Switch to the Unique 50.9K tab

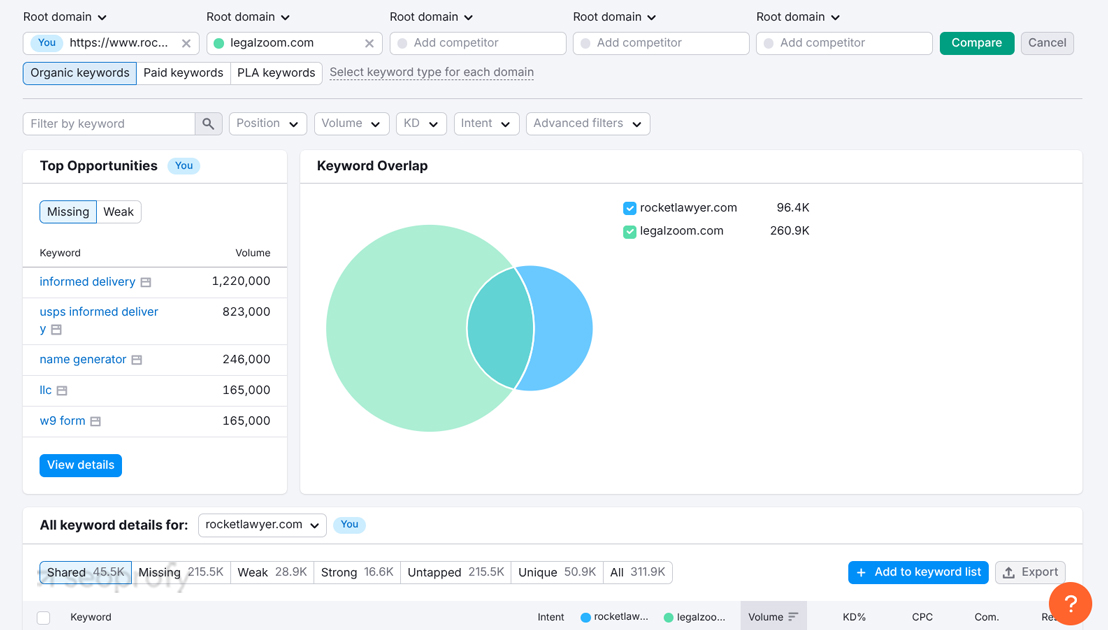tap(557, 572)
